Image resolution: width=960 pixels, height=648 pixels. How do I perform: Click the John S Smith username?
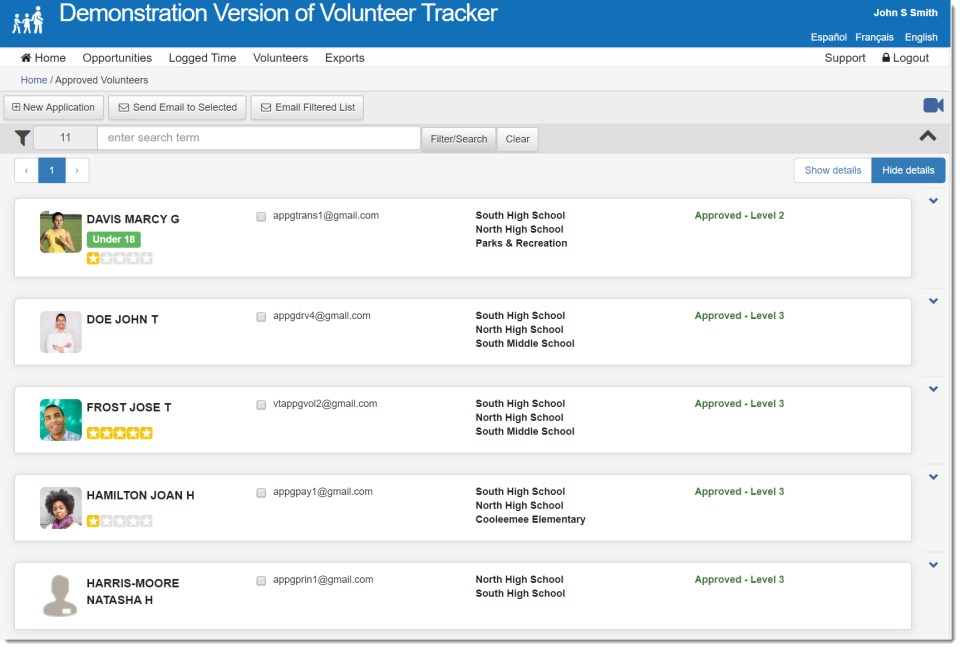[905, 13]
